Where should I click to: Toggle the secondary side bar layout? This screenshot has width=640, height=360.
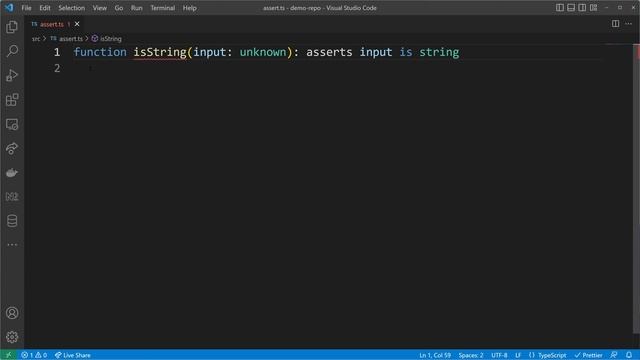click(x=582, y=8)
